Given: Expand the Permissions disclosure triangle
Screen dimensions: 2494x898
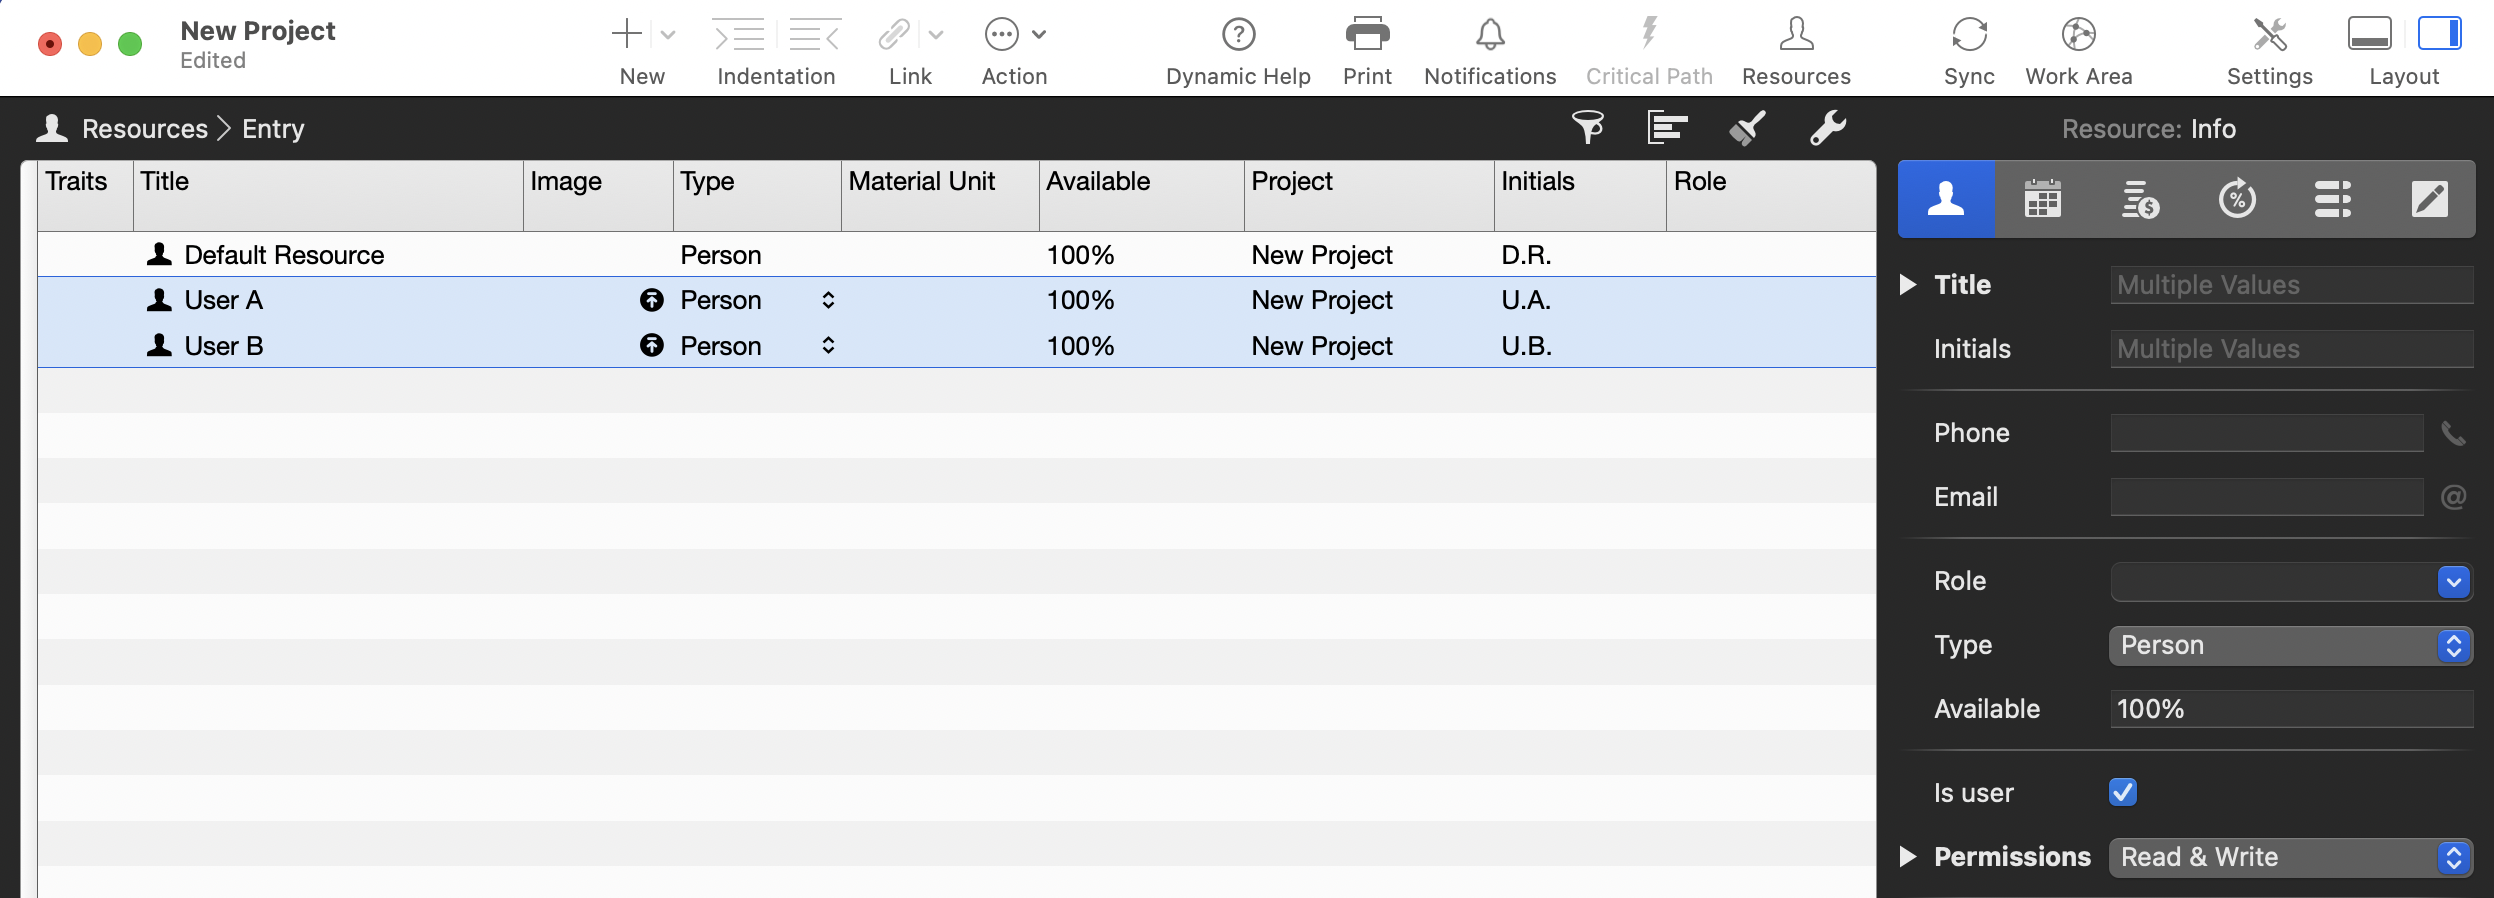Looking at the screenshot, I should [x=1908, y=857].
